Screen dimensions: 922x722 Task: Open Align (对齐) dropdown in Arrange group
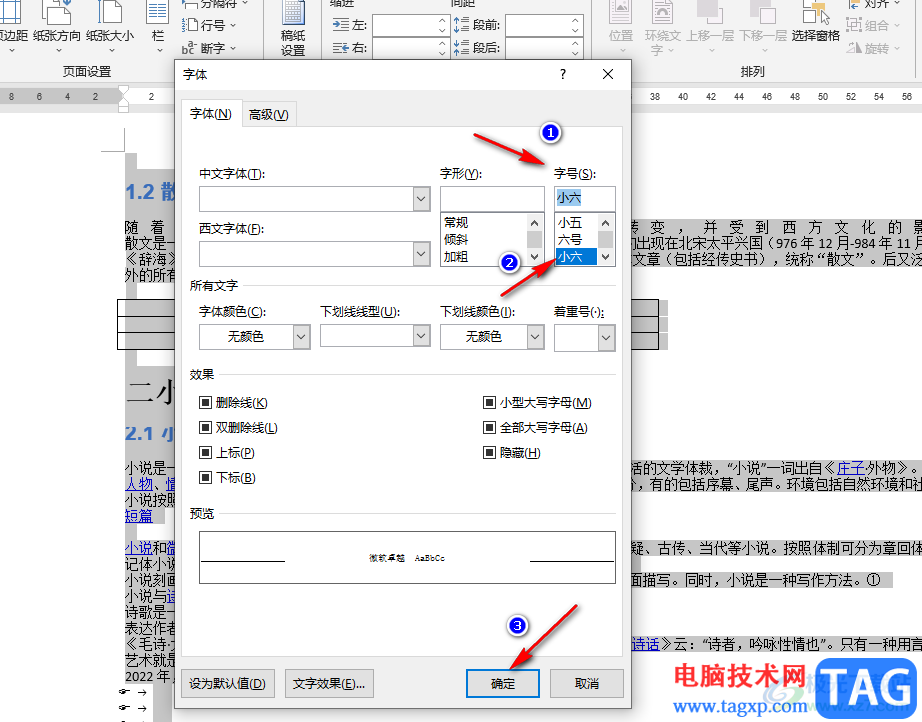click(x=874, y=4)
